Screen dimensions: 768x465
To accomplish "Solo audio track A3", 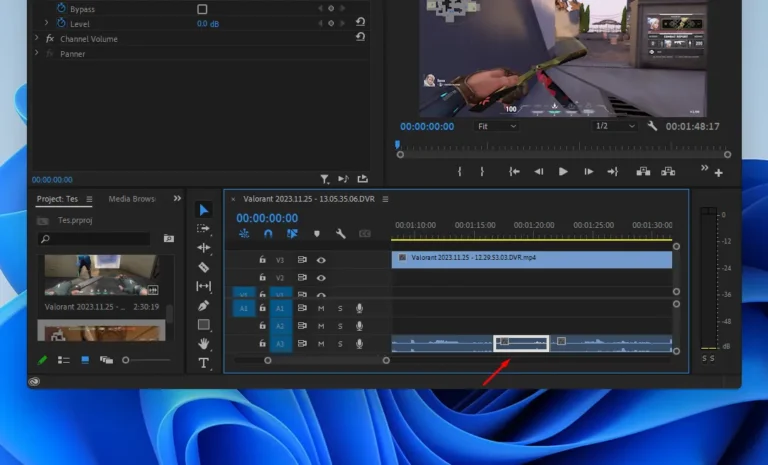I will coord(340,344).
